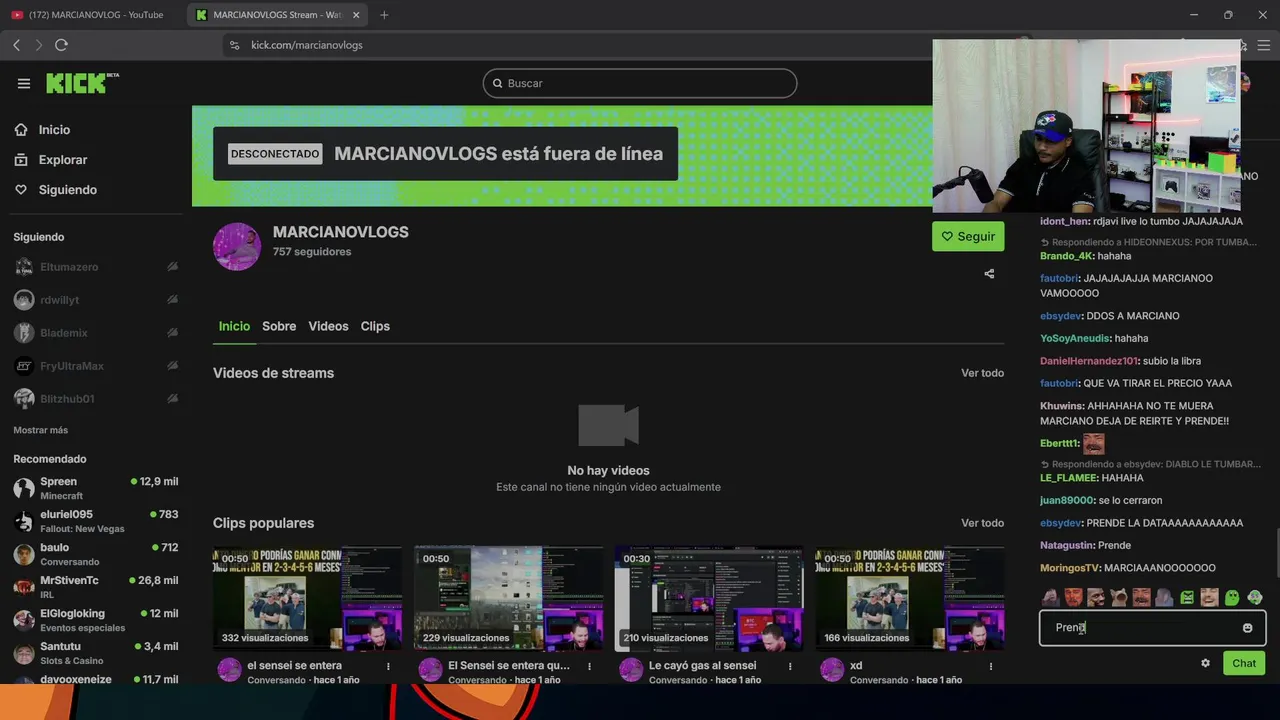Click the Seguir follow button

point(968,236)
